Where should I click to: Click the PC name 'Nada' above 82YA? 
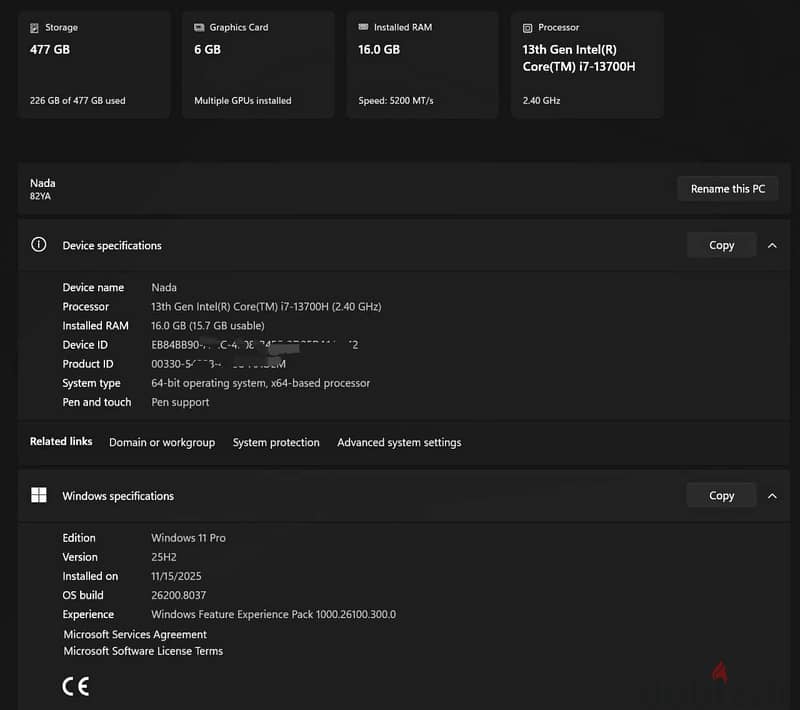[43, 183]
